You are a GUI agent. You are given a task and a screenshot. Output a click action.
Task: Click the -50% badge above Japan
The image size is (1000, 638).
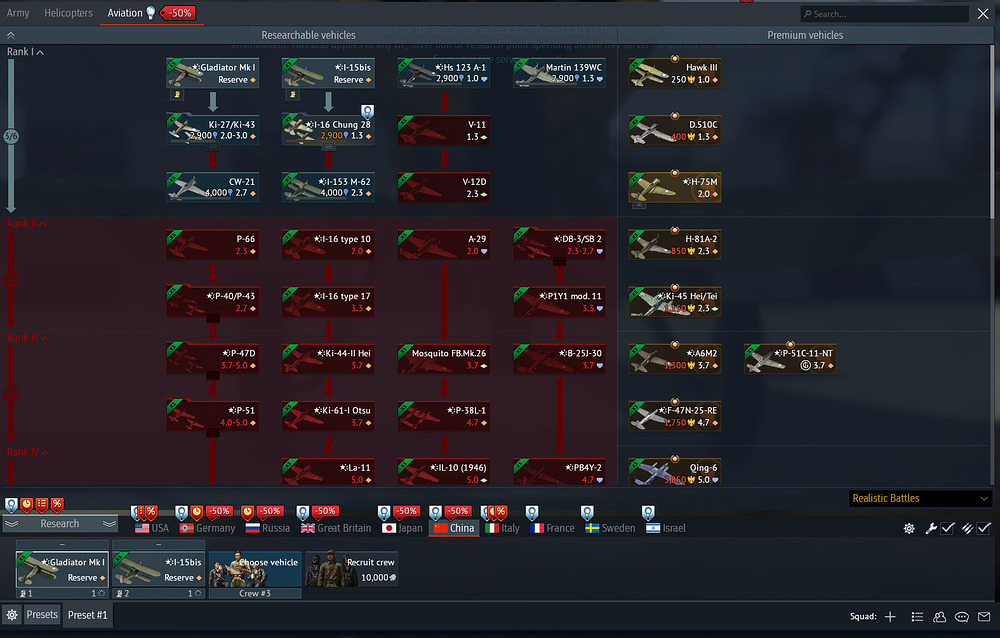tap(406, 511)
